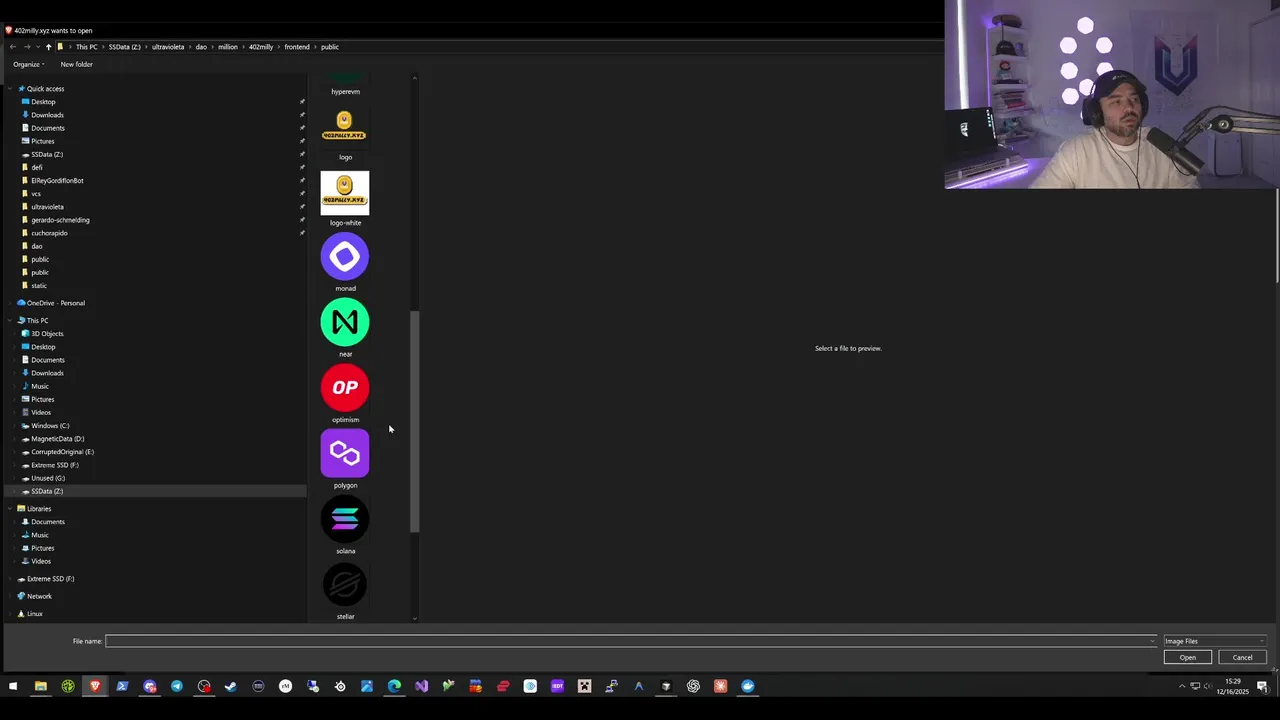Image resolution: width=1280 pixels, height=720 pixels.
Task: Open static folder in Quick access
Action: point(39,286)
